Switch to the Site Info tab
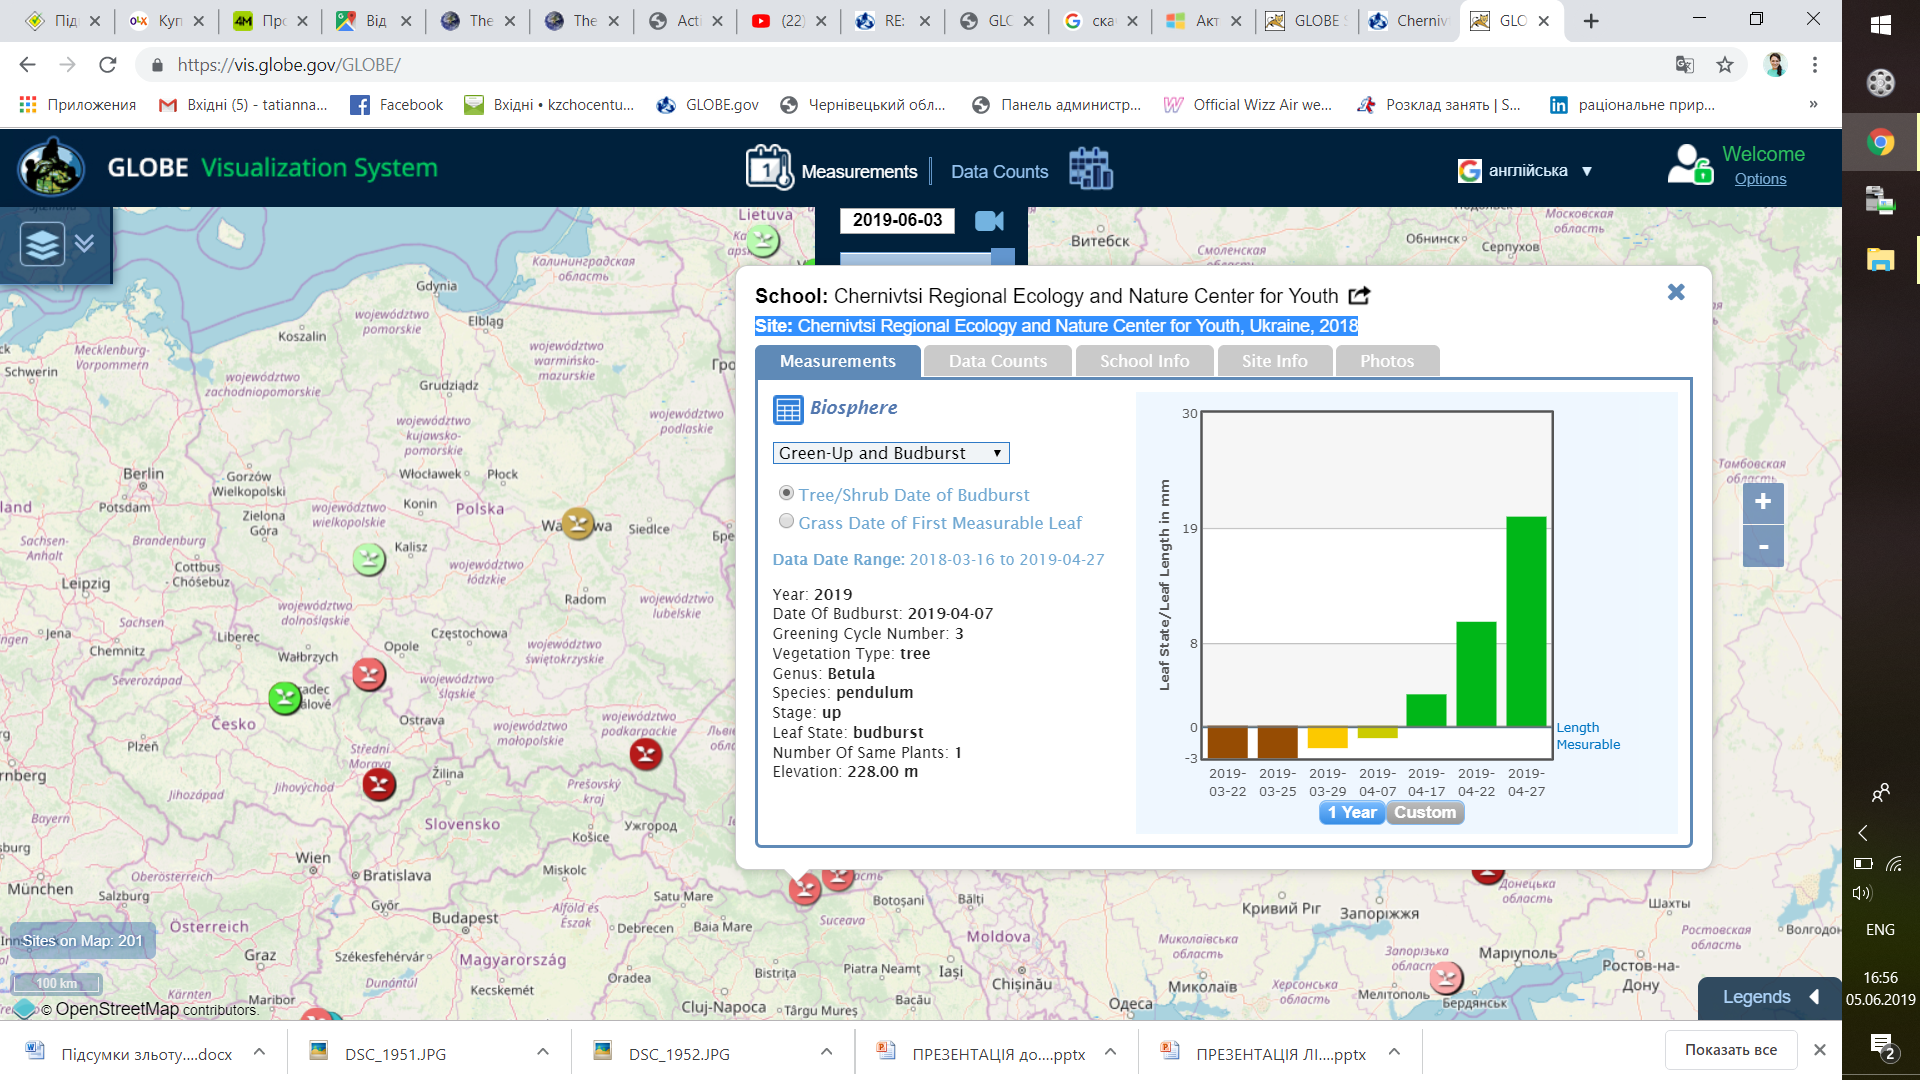This screenshot has height=1080, width=1920. (1274, 361)
